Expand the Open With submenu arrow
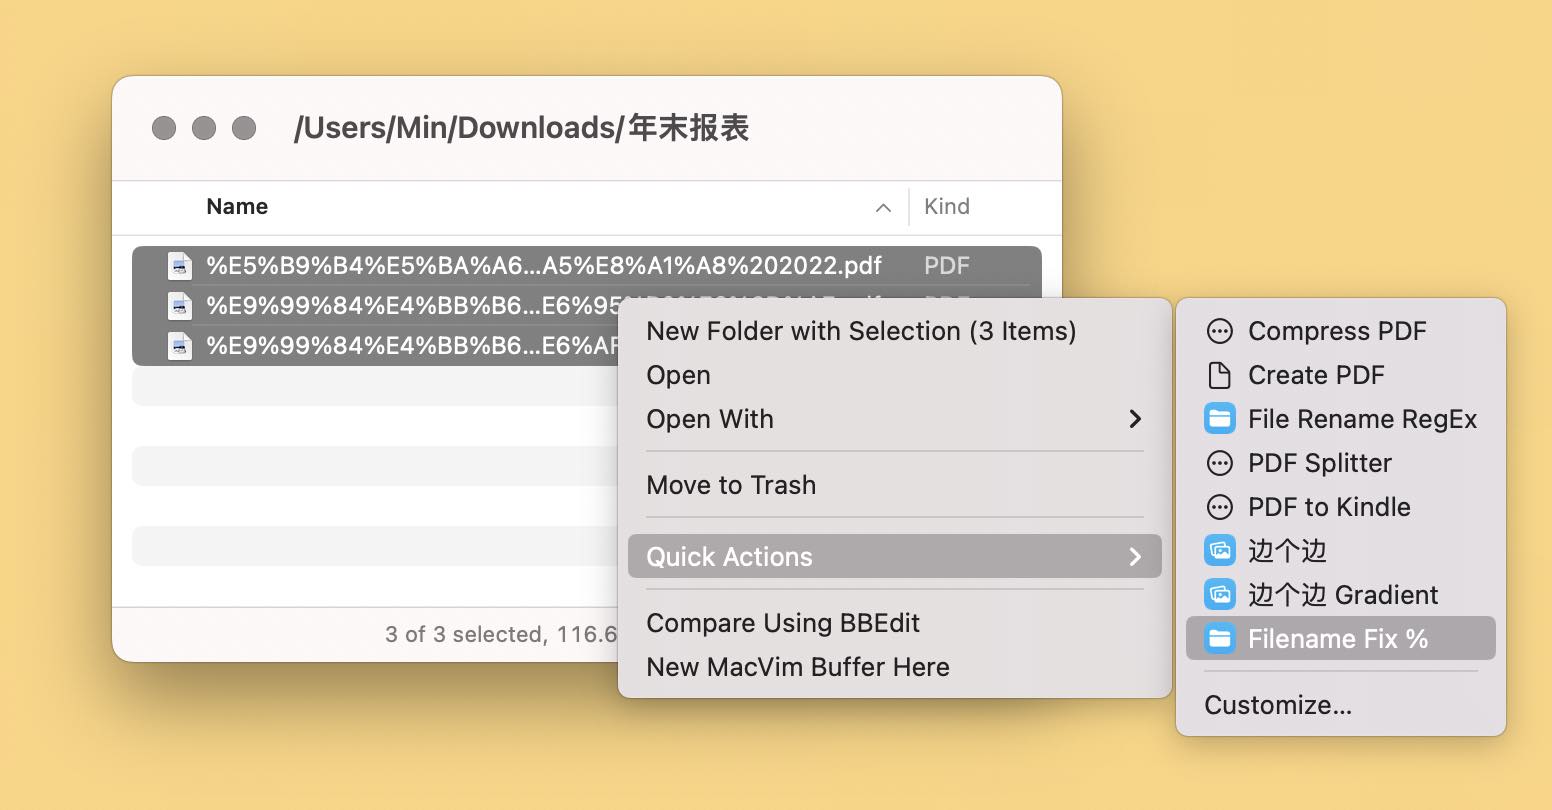 coord(1135,419)
